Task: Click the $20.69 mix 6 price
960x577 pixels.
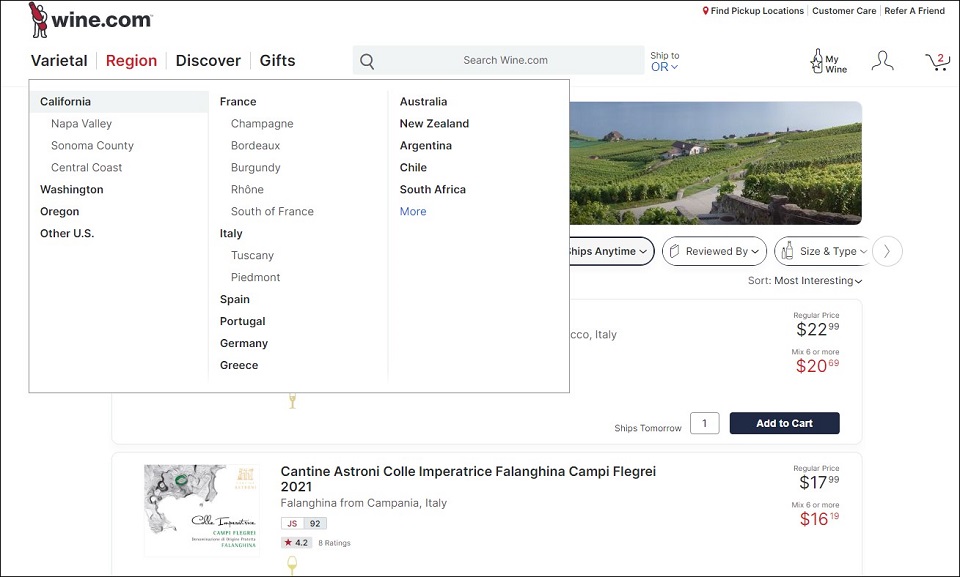Action: [817, 366]
